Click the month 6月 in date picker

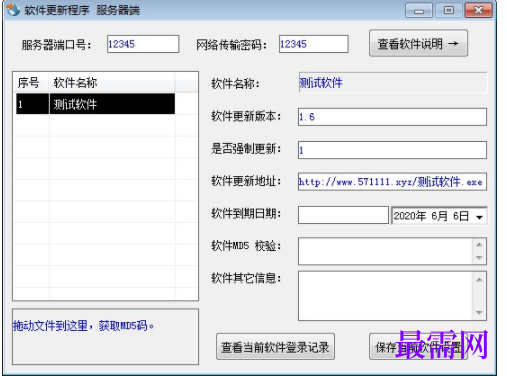coord(439,216)
